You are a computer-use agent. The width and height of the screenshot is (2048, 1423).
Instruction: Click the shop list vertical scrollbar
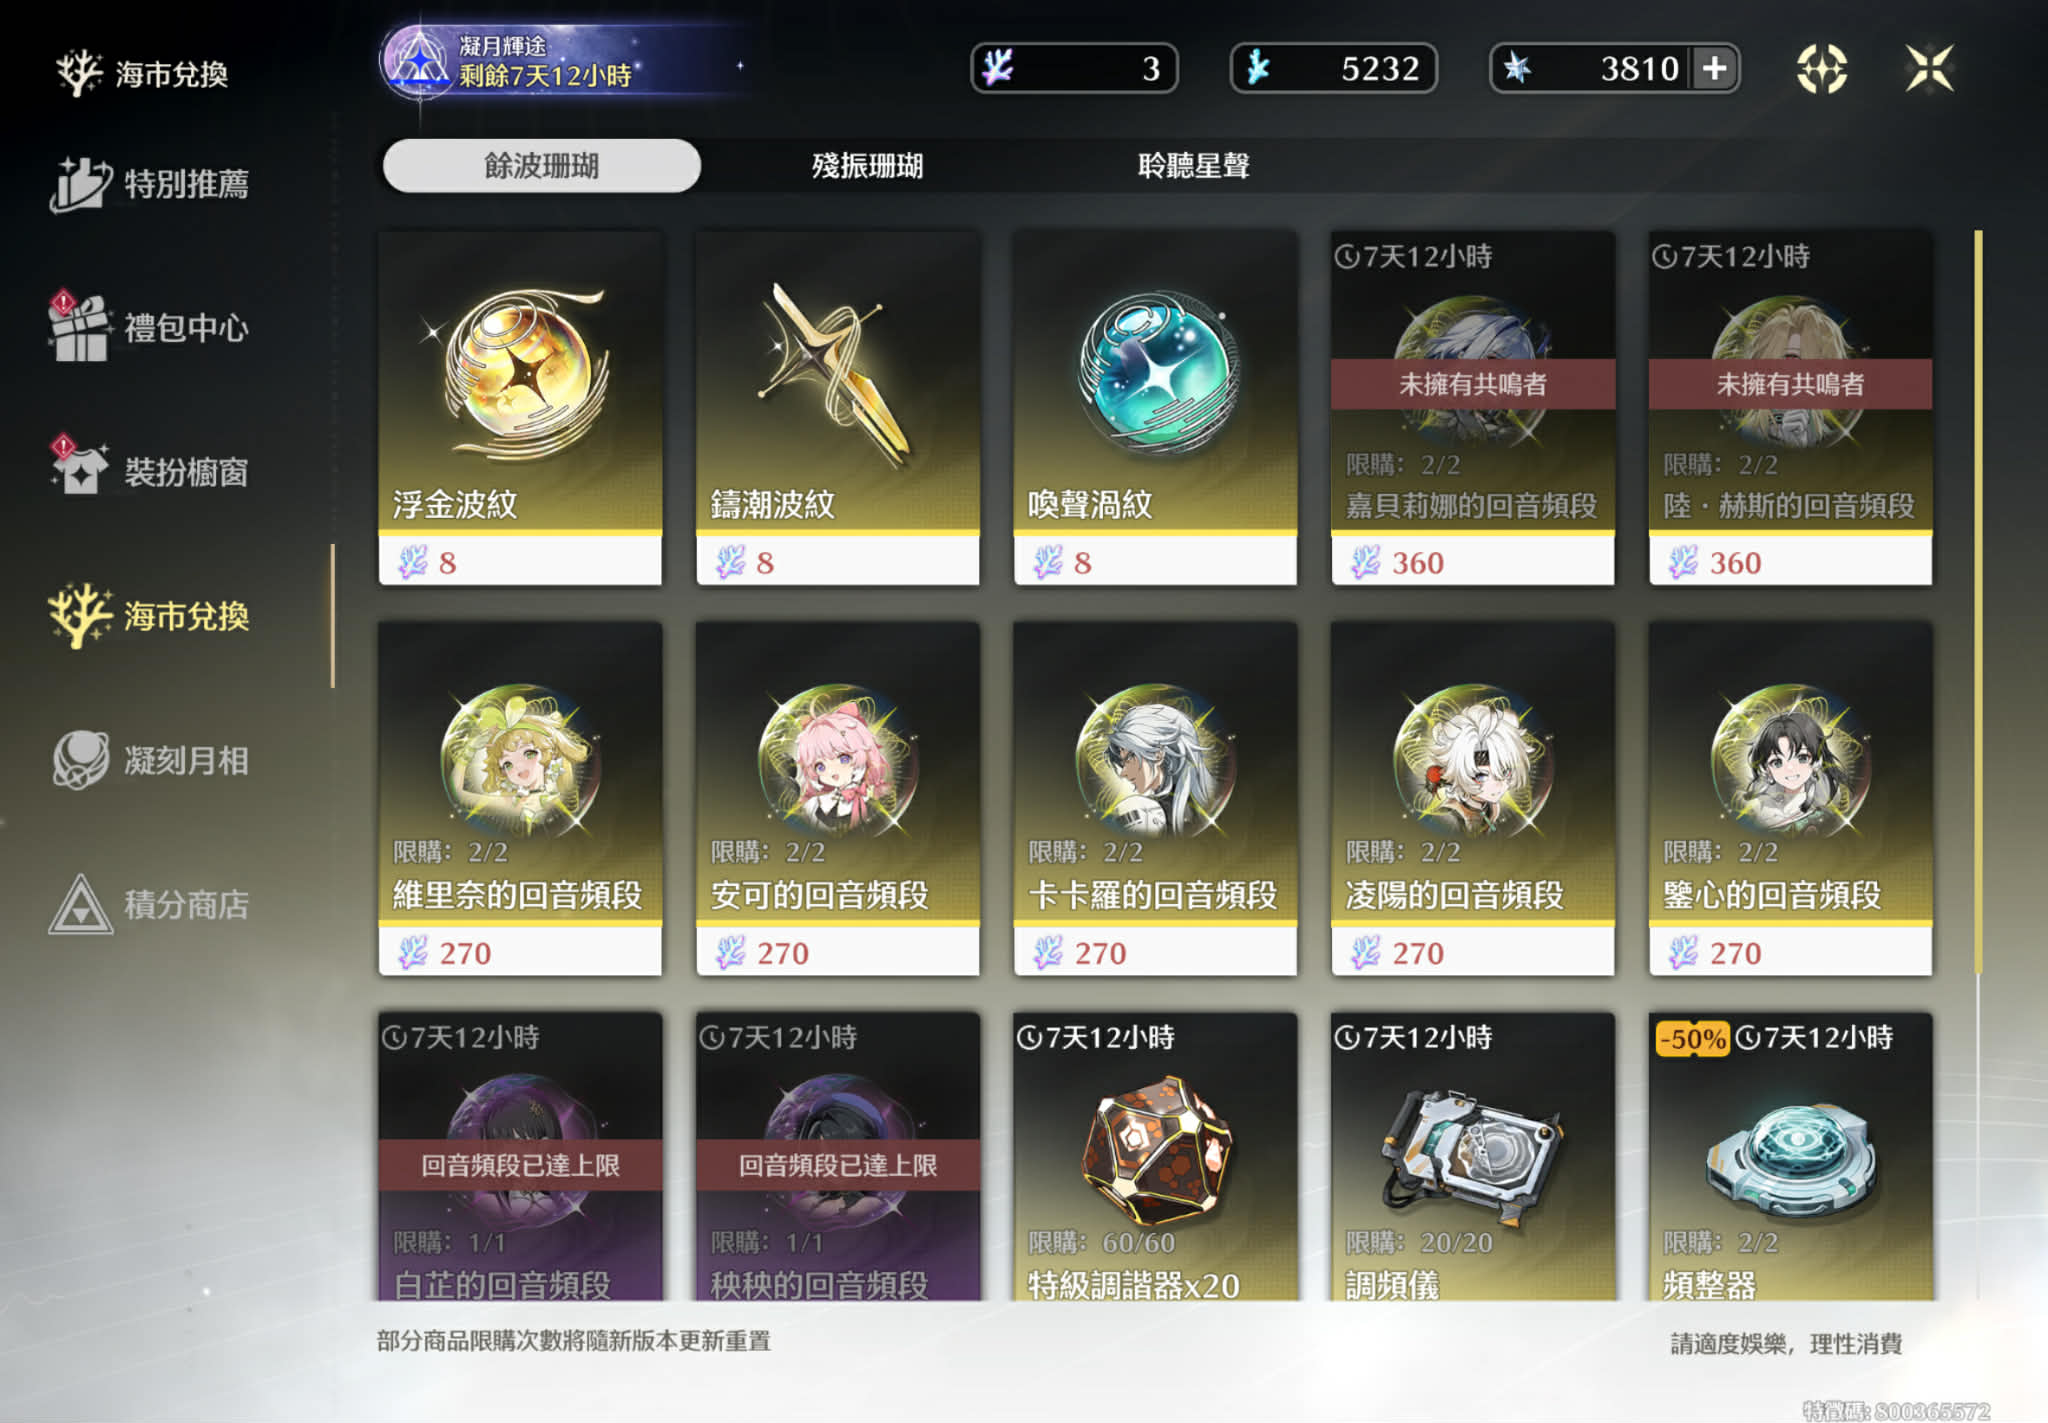[x=1978, y=602]
